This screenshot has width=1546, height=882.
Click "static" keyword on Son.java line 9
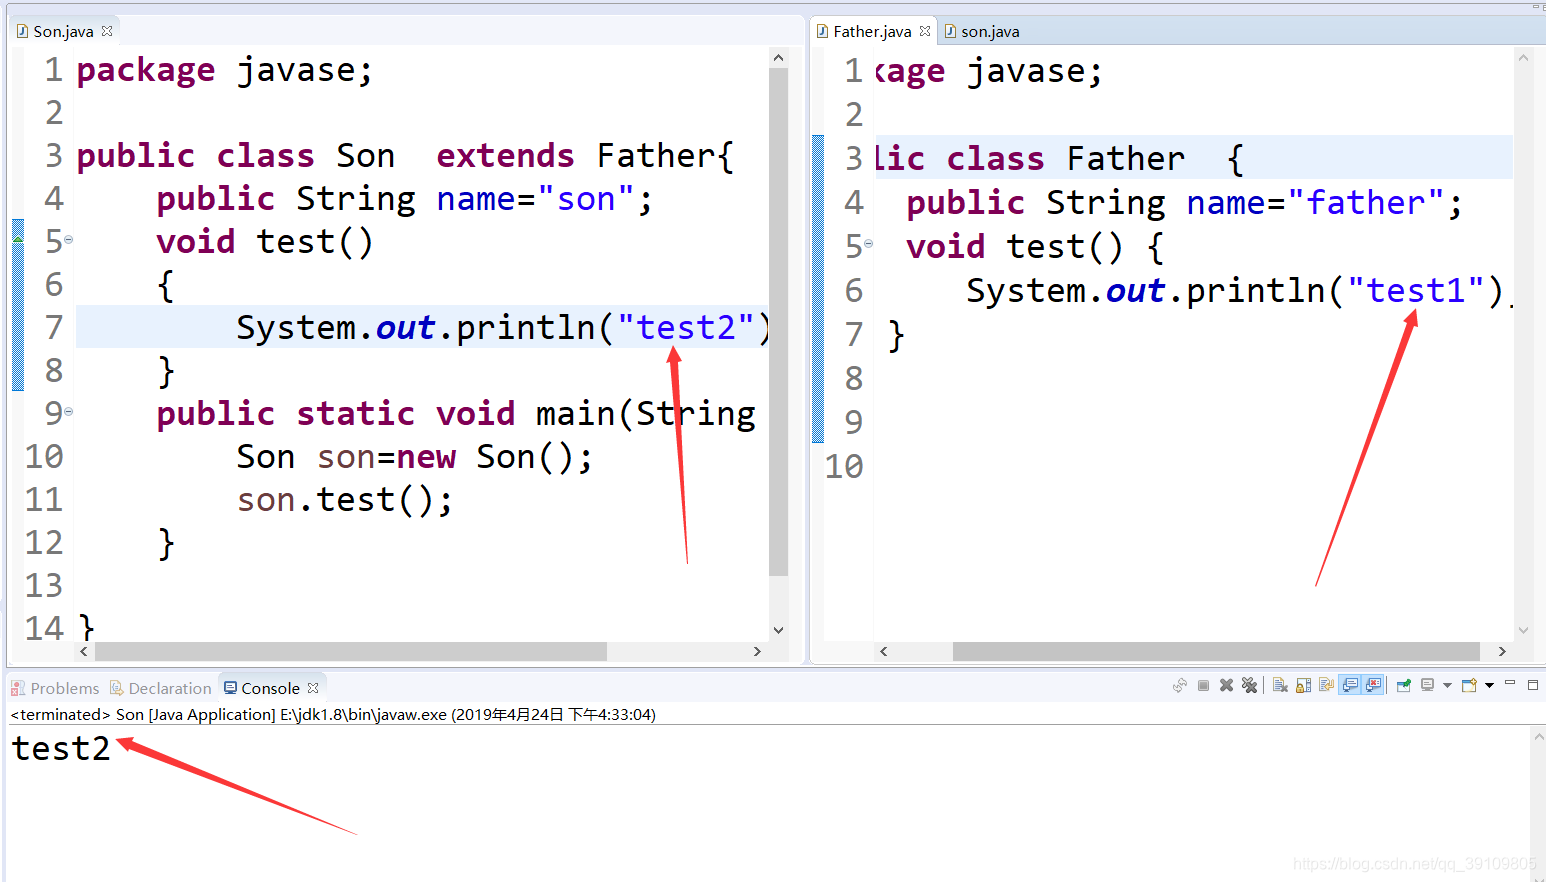pos(356,414)
